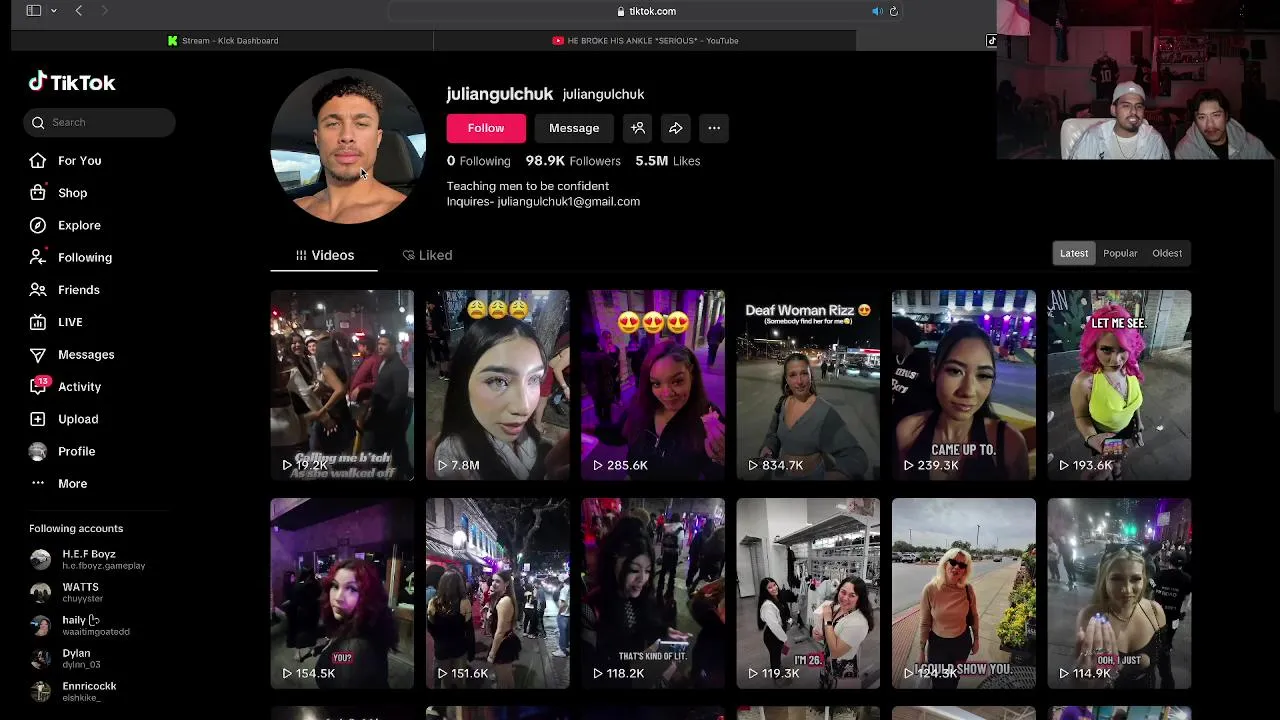Click the TikTok logo

pyautogui.click(x=72, y=82)
